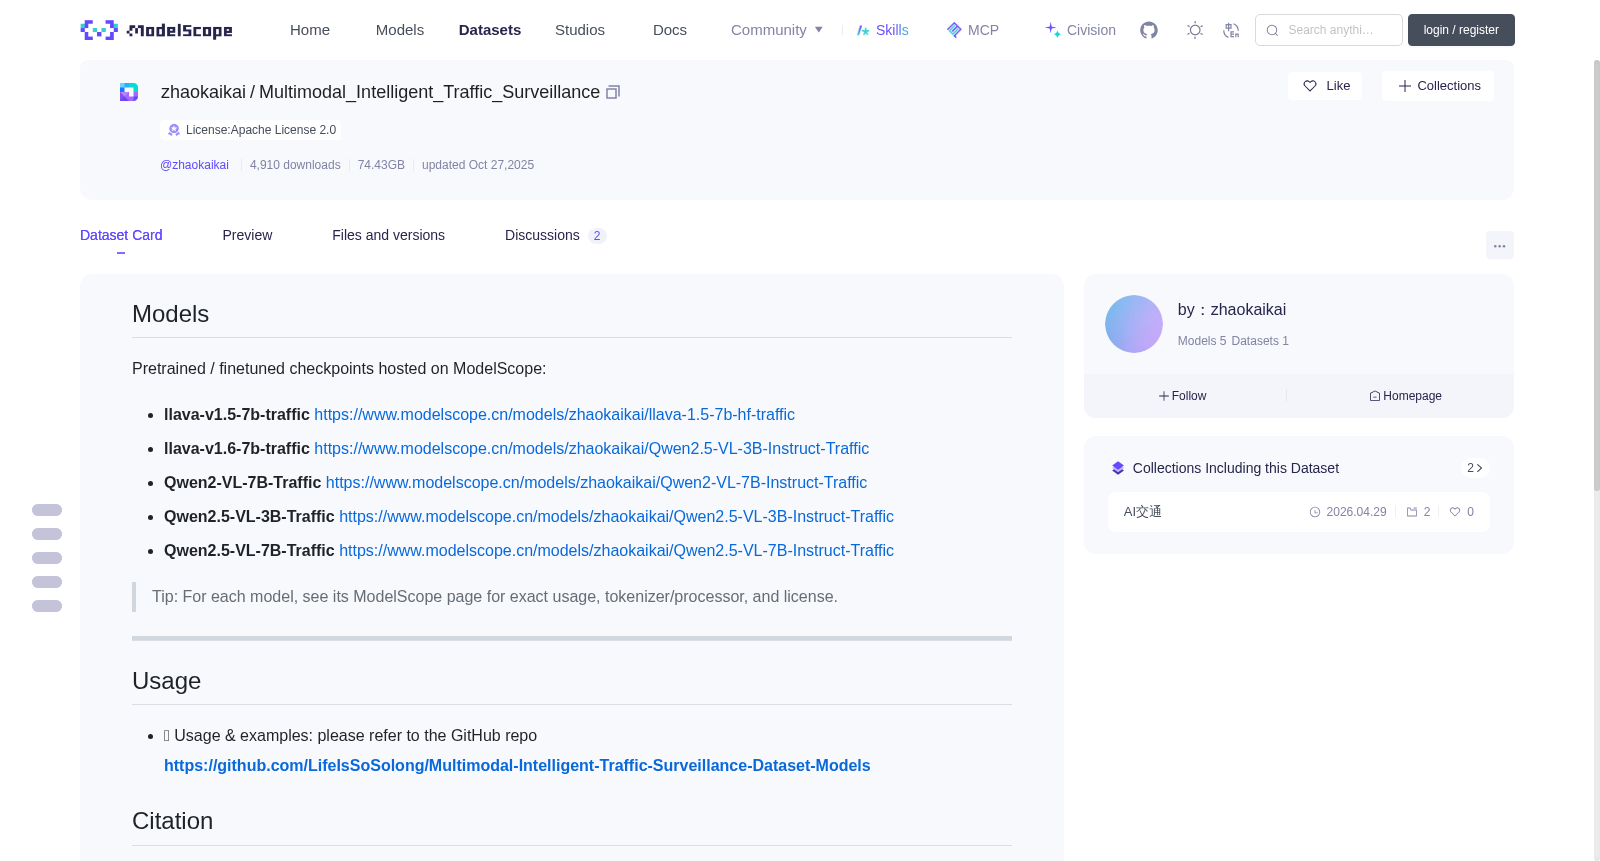Open the Skills section
1600x861 pixels.
(x=882, y=30)
